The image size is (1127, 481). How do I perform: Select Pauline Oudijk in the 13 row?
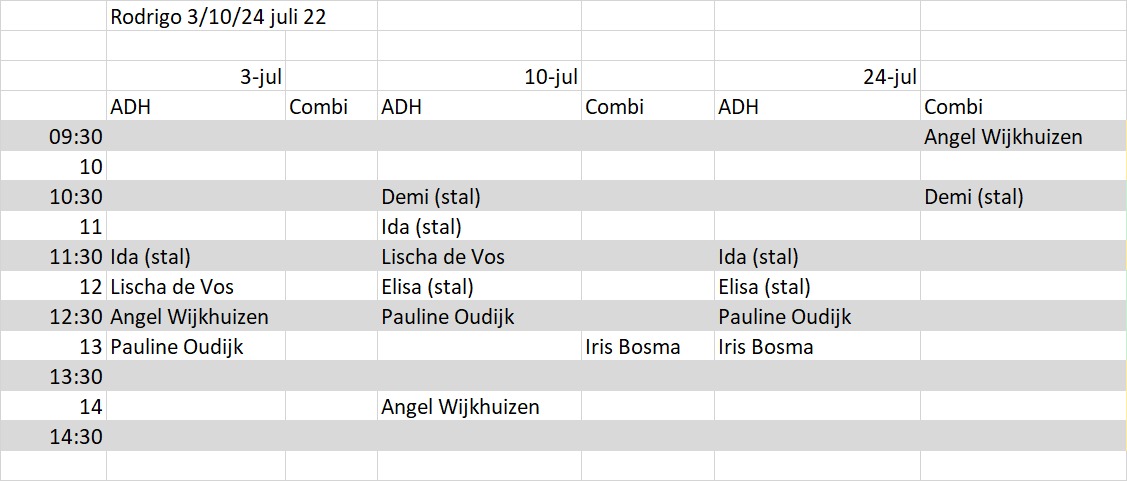pos(177,347)
